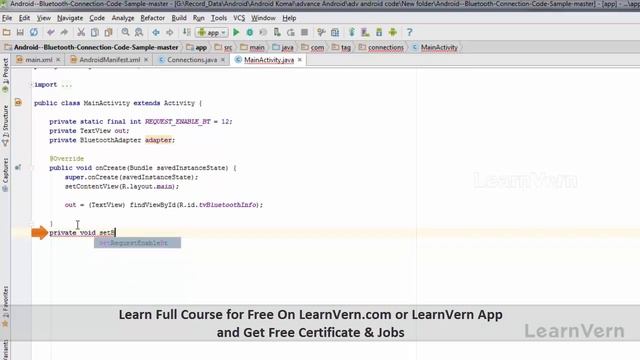Click the Find magnifier icon
The width and height of the screenshot is (640, 360).
point(125,32)
